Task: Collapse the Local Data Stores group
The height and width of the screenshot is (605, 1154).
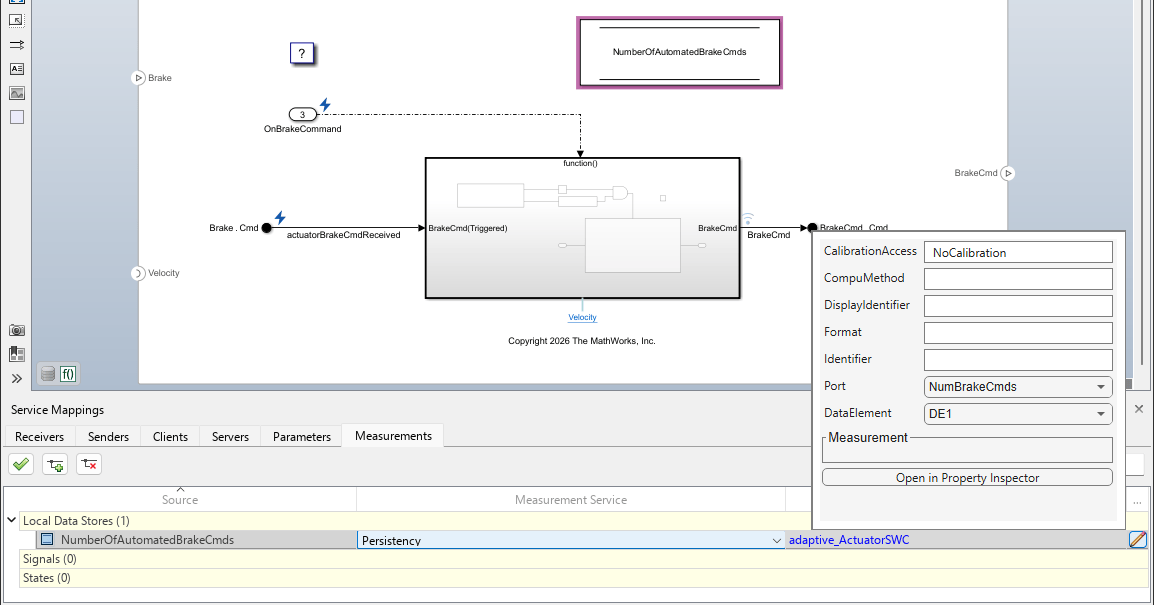Action: (11, 520)
